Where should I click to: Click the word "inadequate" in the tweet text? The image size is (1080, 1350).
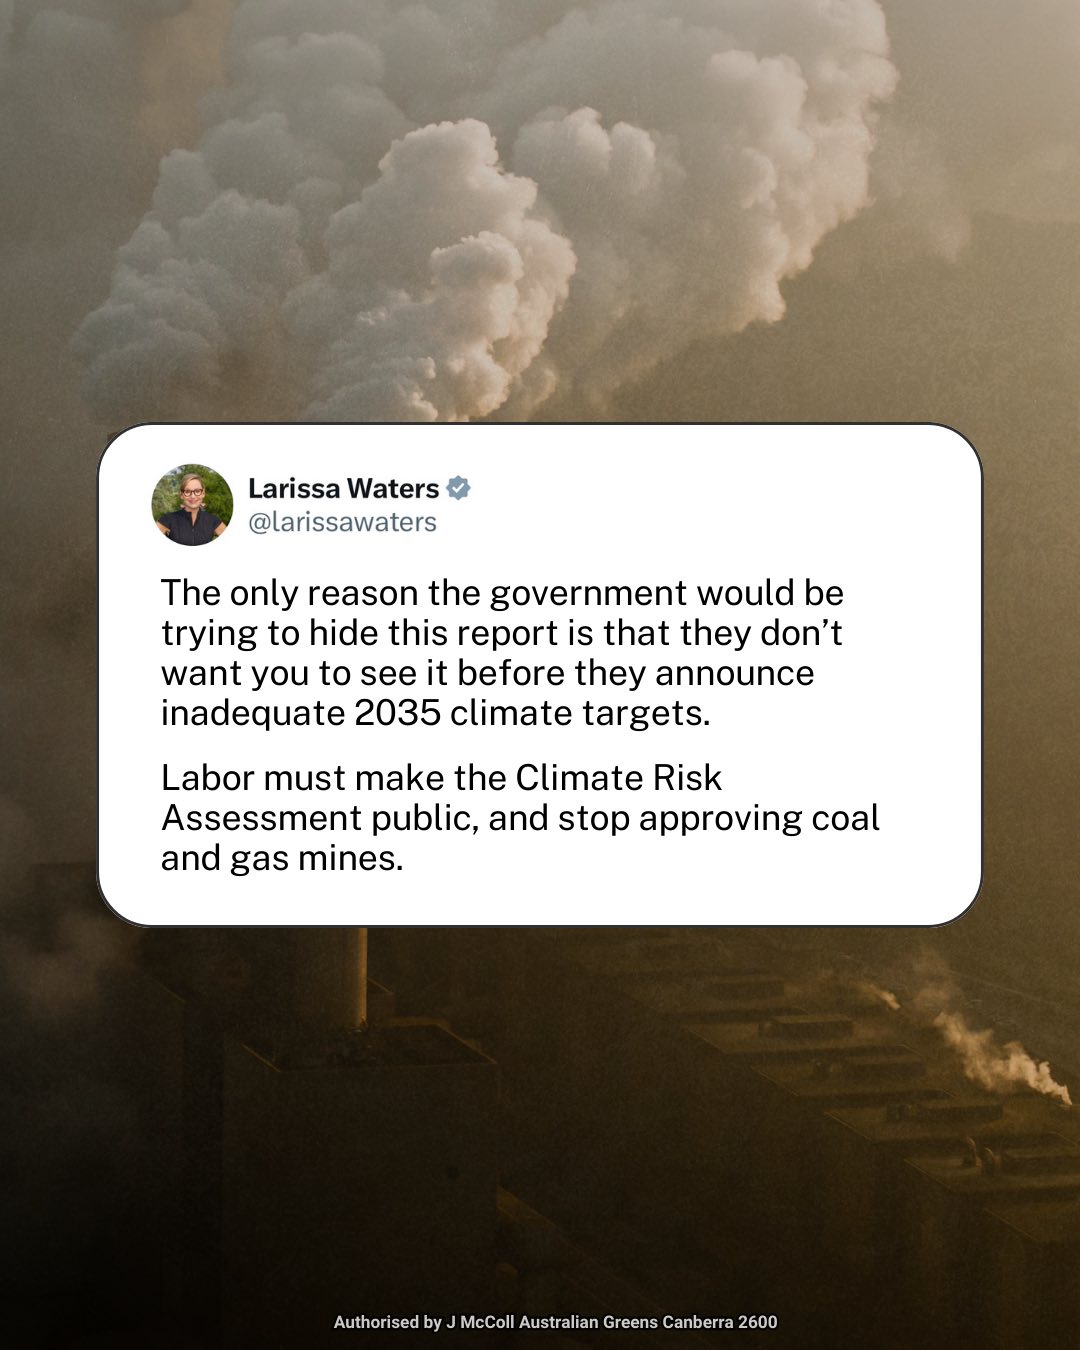[253, 714]
